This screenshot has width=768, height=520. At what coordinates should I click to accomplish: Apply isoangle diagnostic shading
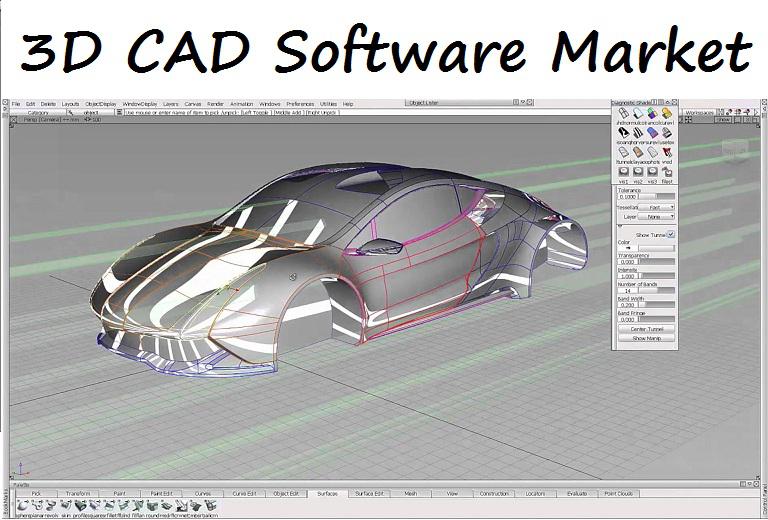(623, 133)
